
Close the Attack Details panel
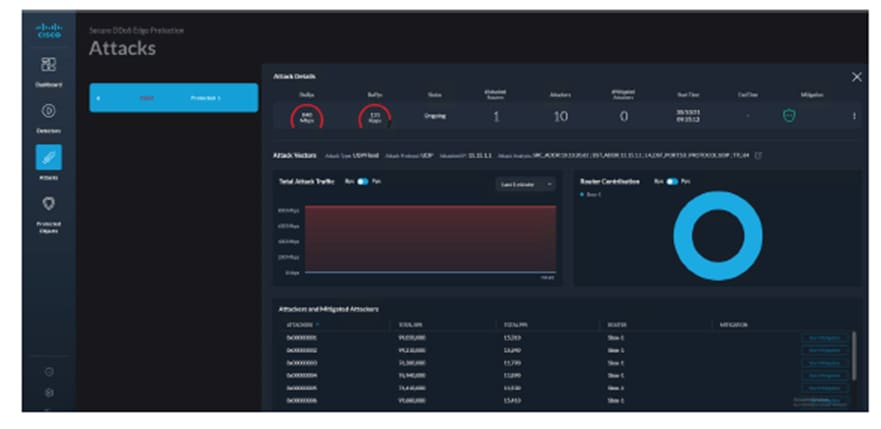(x=856, y=77)
